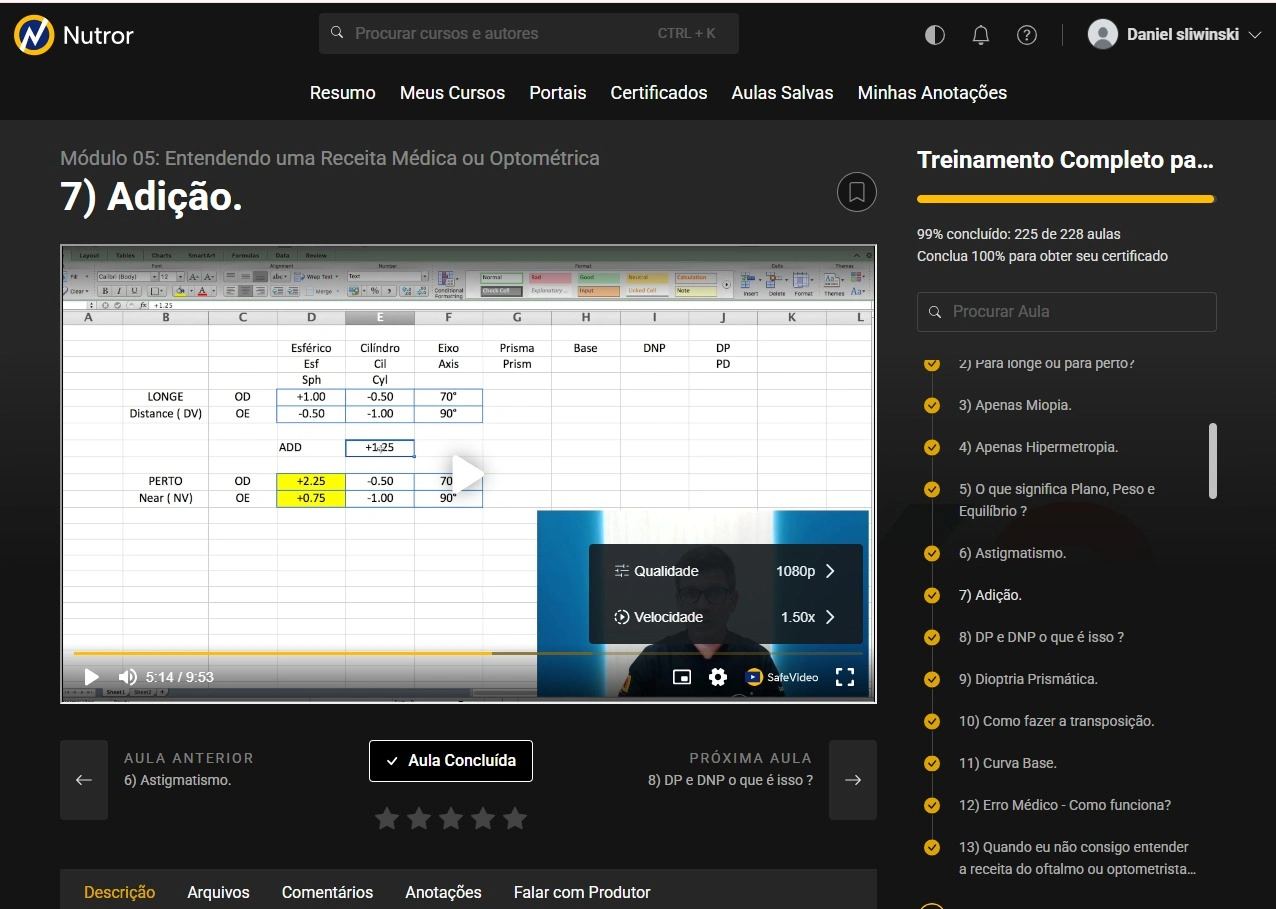Image resolution: width=1276 pixels, height=909 pixels.
Task: Expand the Velocidade 1.50x option
Action: tap(725, 617)
